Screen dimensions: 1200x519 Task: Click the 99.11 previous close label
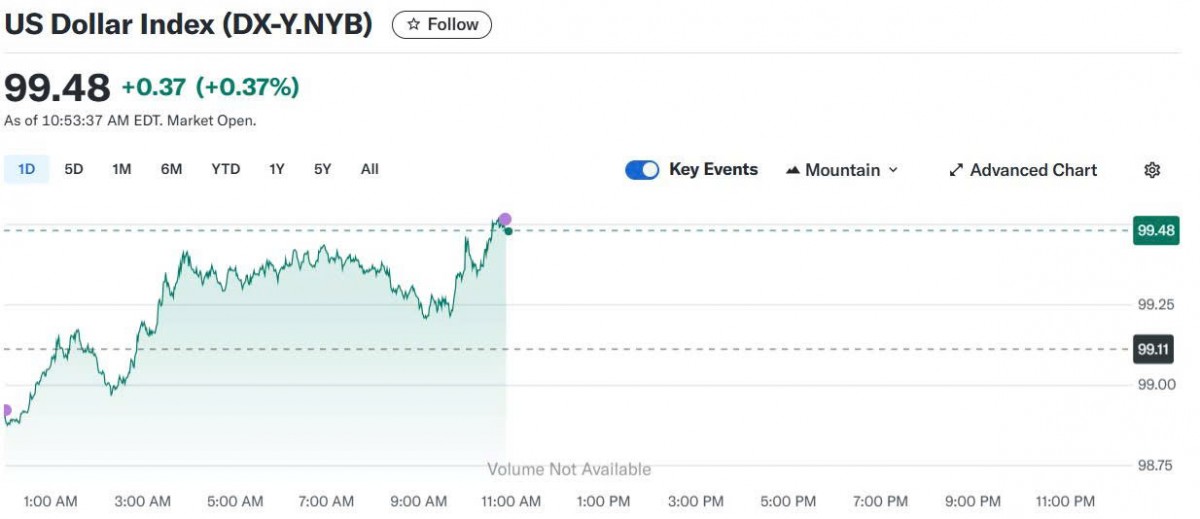point(1154,350)
